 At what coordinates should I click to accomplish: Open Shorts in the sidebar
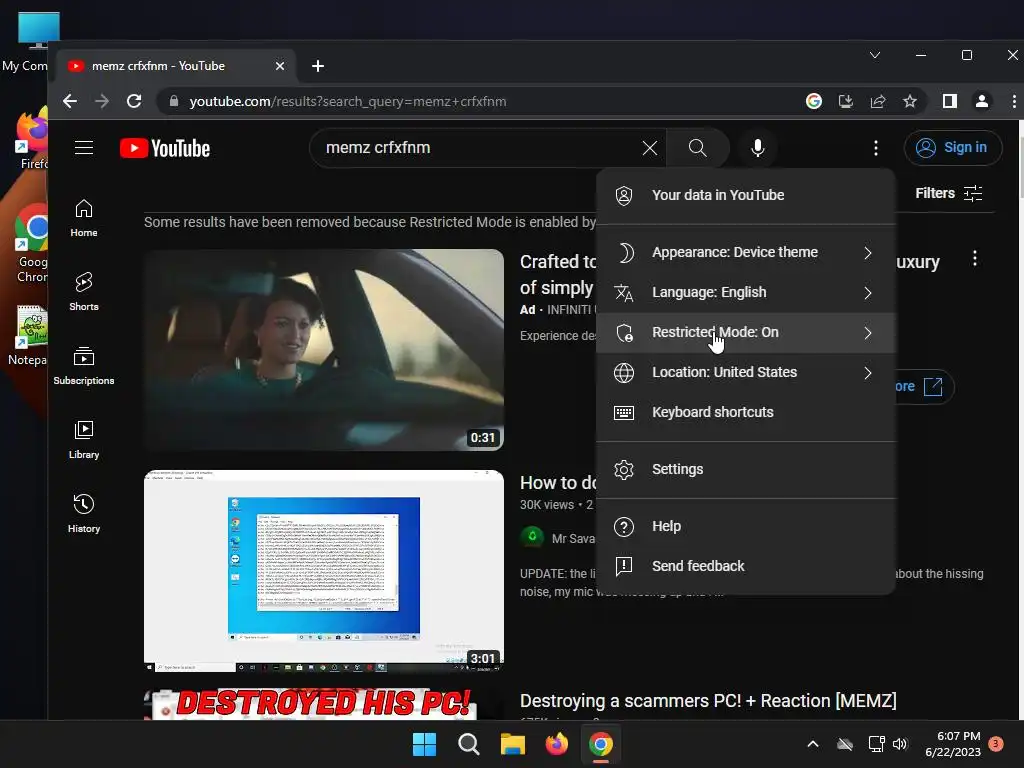pyautogui.click(x=84, y=292)
